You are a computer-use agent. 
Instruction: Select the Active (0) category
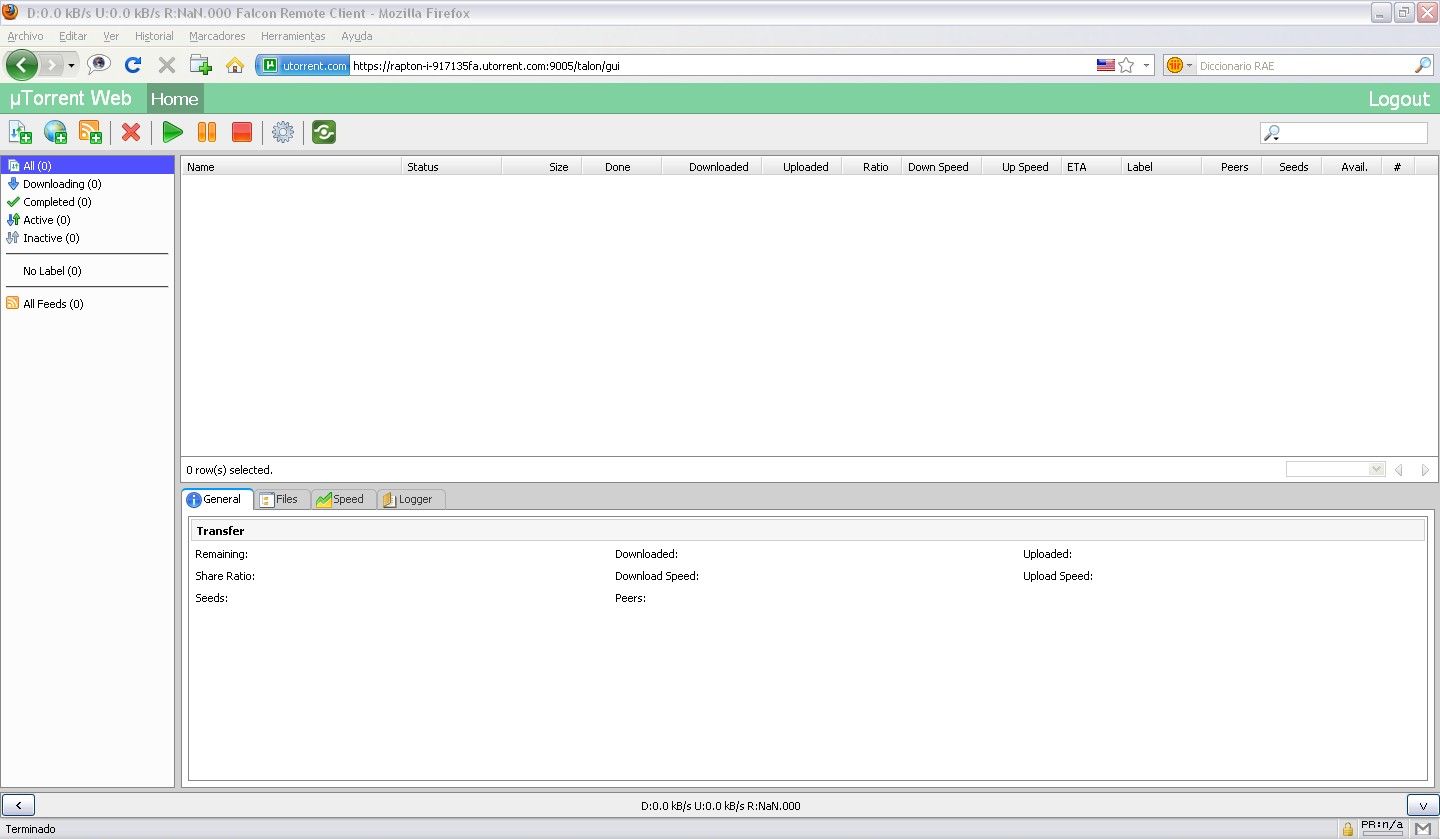click(88, 220)
